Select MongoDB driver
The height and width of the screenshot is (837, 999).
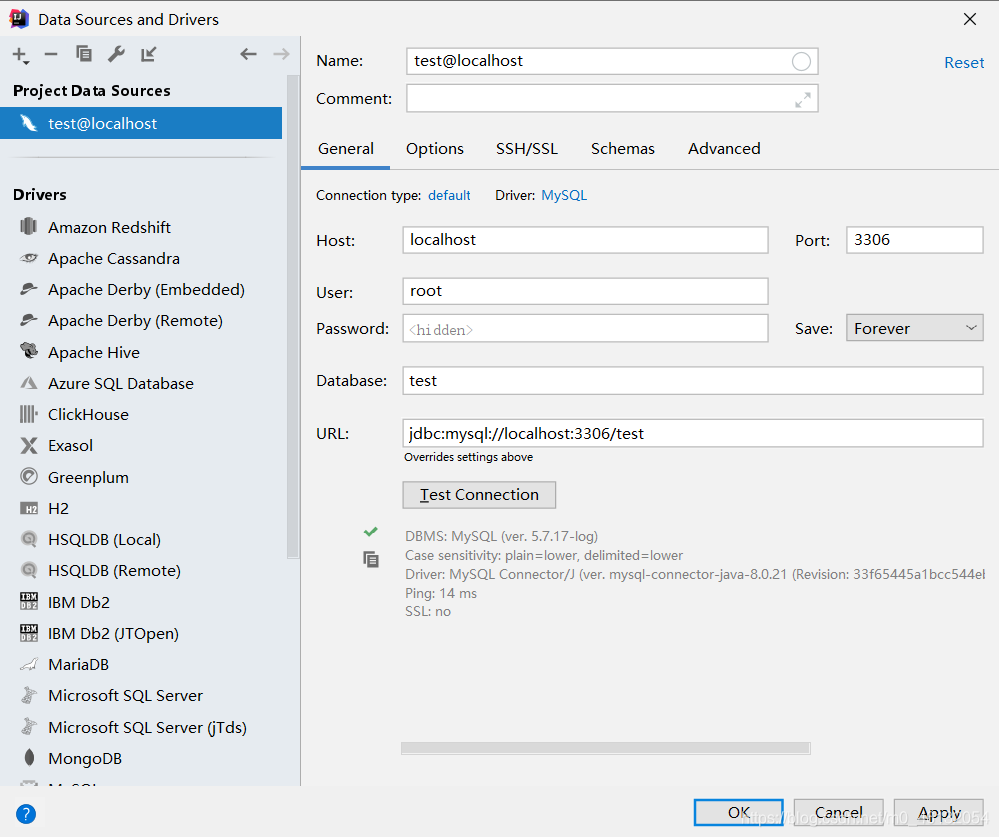pos(141,759)
